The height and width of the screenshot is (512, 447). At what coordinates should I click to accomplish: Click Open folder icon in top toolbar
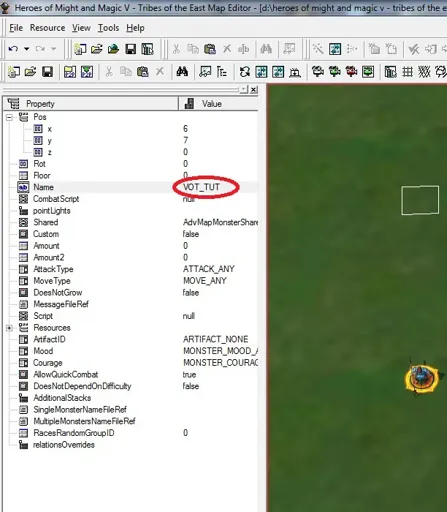(97, 49)
